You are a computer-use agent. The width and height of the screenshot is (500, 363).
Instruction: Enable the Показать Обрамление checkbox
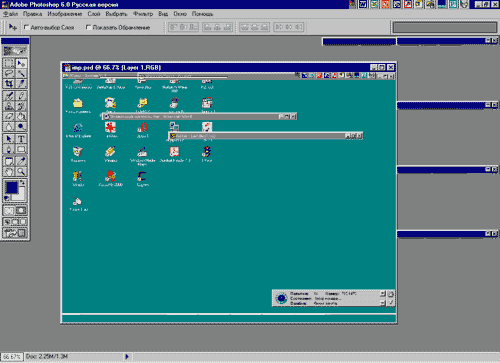88,27
